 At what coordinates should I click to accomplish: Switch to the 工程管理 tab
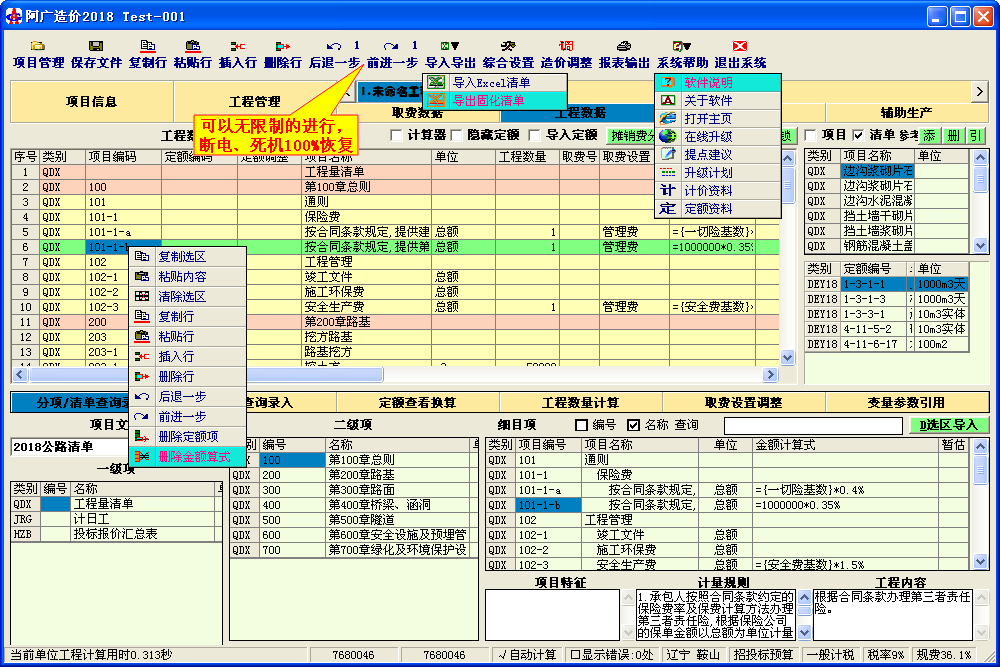[255, 101]
